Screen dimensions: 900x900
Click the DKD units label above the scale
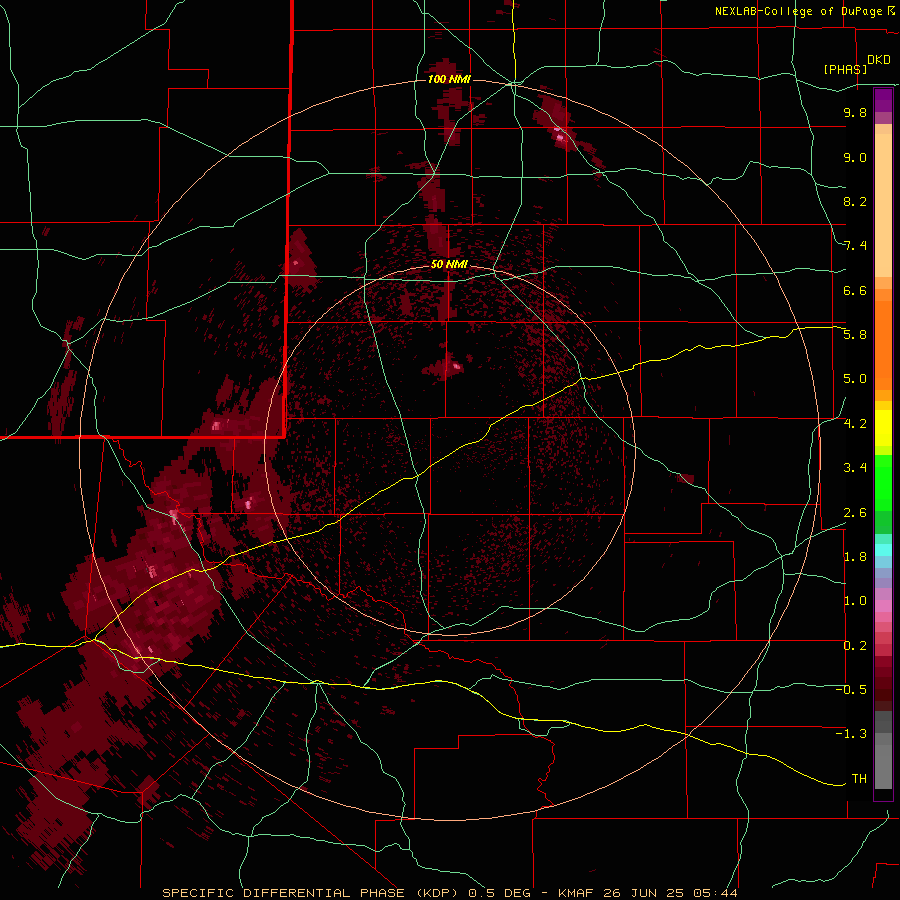coord(878,60)
